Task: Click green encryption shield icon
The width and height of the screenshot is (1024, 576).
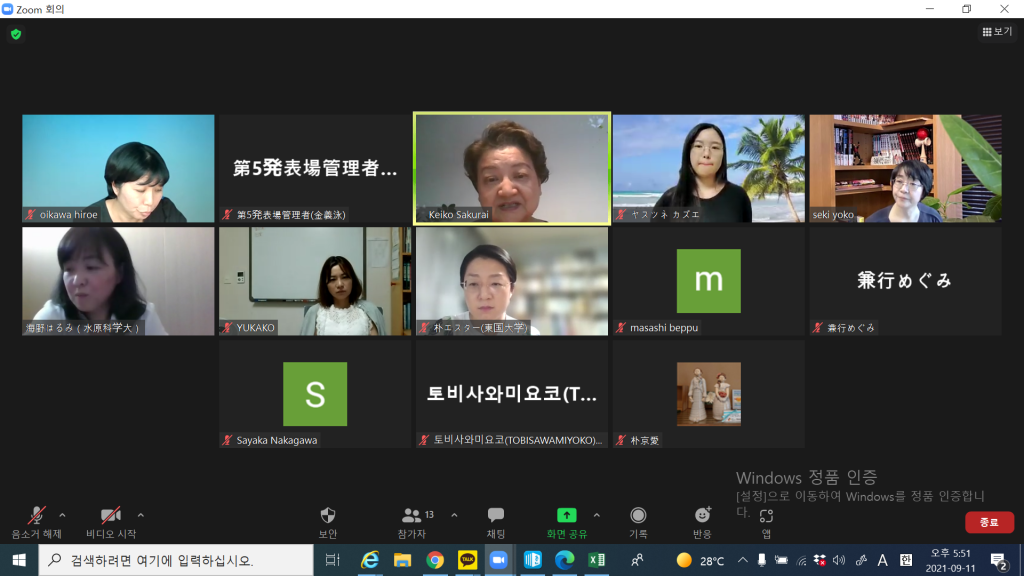Action: tap(16, 34)
